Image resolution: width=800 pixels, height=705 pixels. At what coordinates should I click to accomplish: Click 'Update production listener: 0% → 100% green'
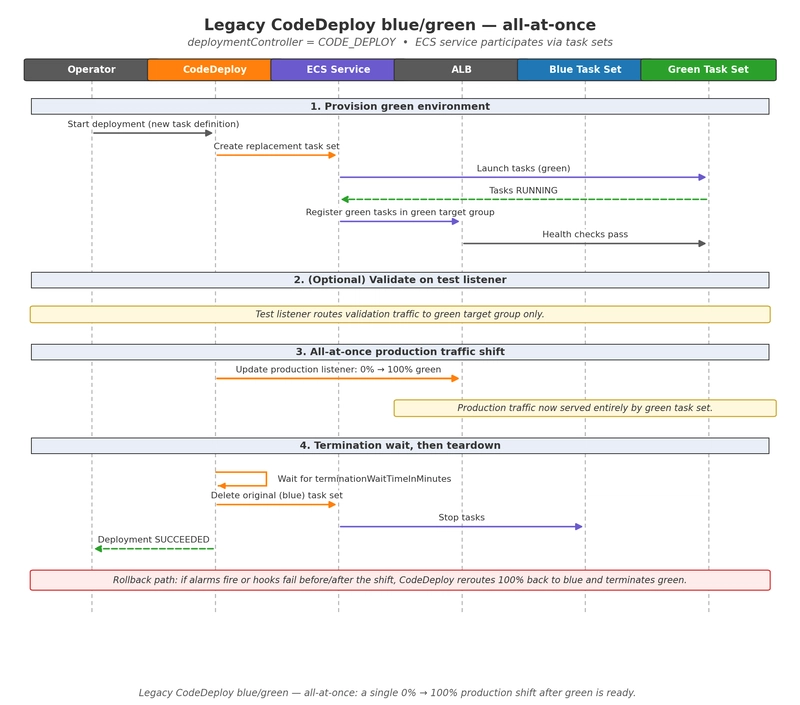click(338, 369)
